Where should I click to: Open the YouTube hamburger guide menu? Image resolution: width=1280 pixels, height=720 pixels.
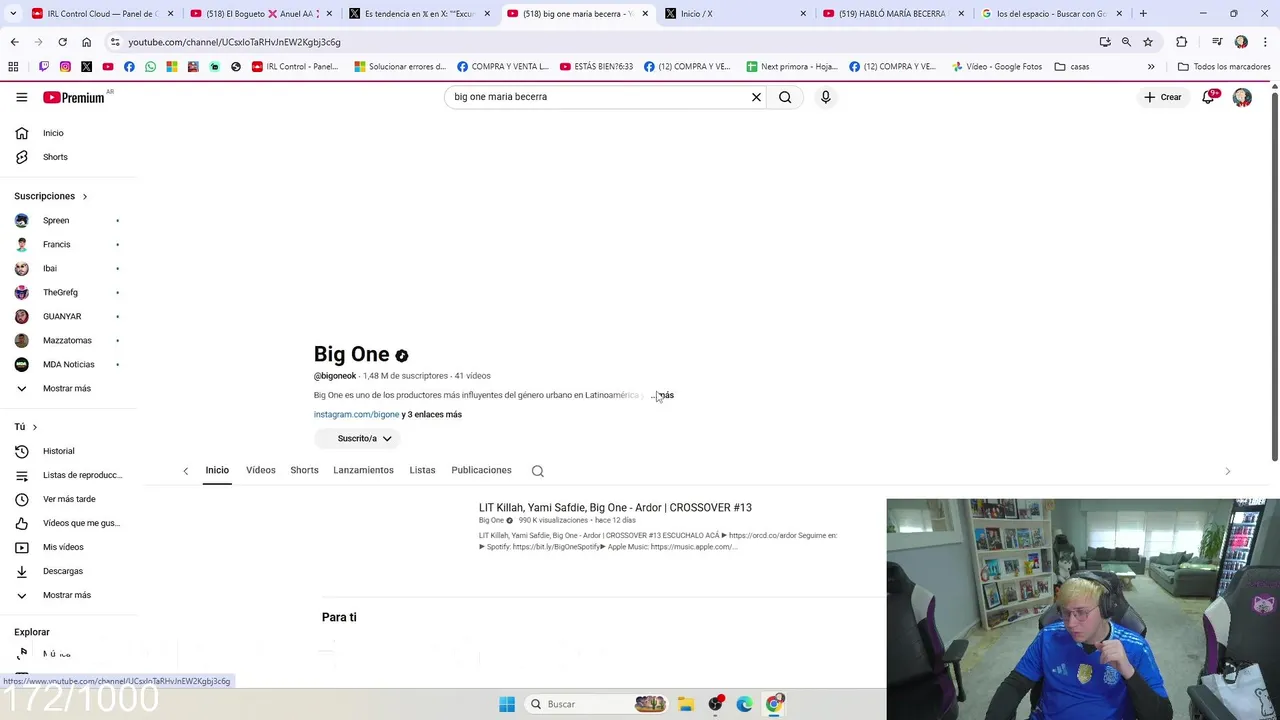(21, 97)
